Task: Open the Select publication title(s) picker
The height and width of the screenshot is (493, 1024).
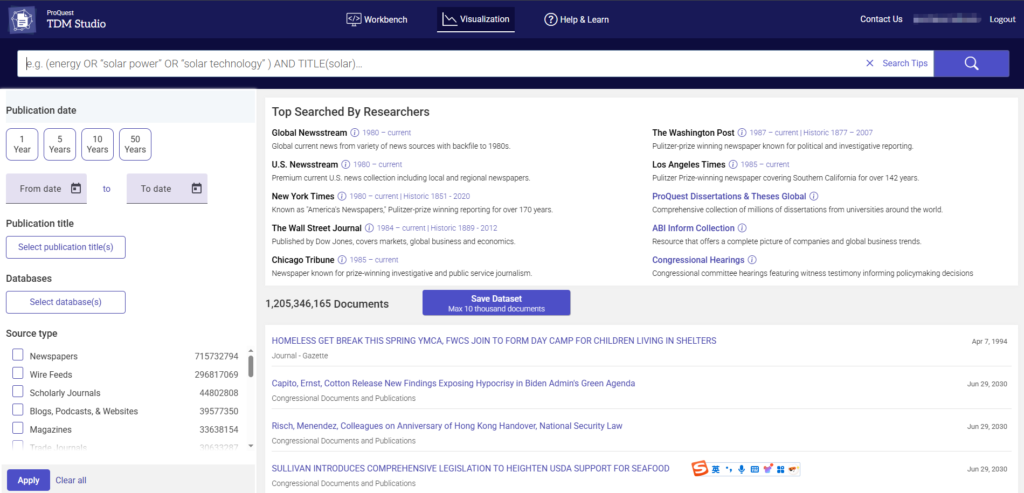Action: coord(65,247)
